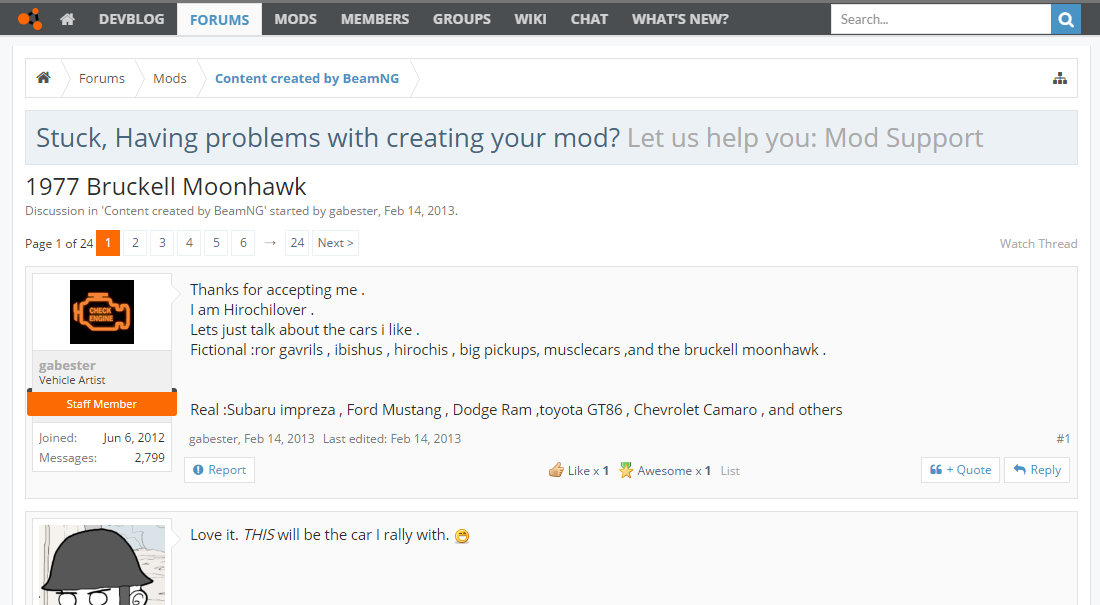
Task: Click gabester's check engine avatar
Action: coord(102,312)
